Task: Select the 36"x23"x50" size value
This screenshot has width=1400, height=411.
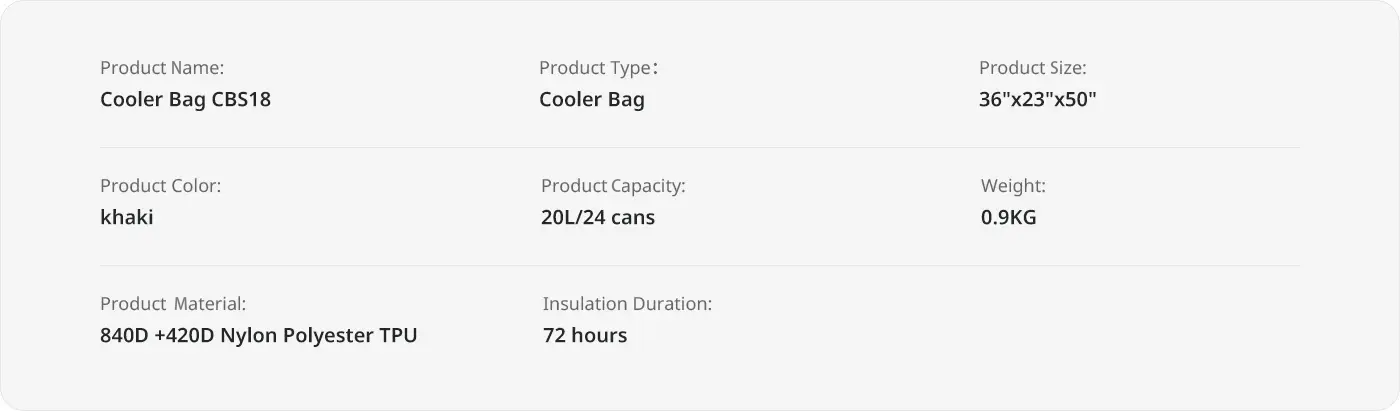Action: tap(1038, 100)
